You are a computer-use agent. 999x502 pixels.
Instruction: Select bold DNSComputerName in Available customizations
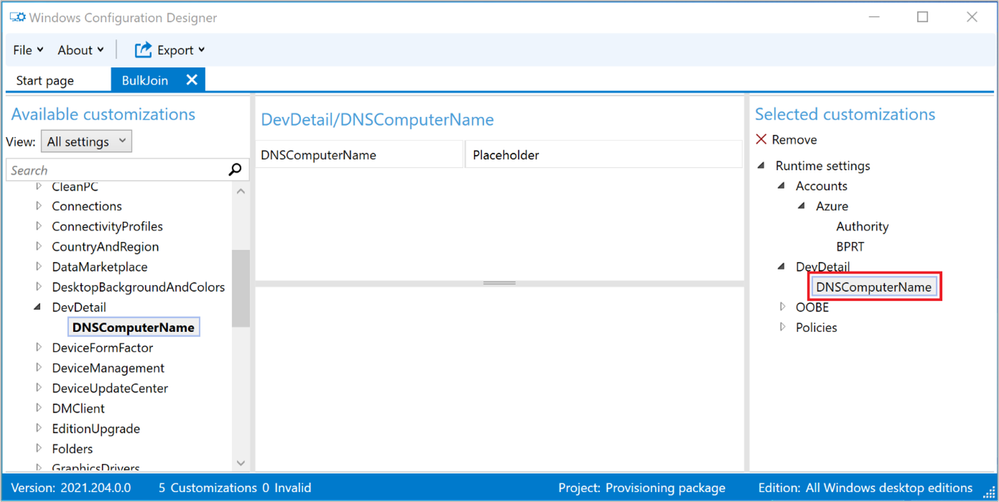point(133,327)
